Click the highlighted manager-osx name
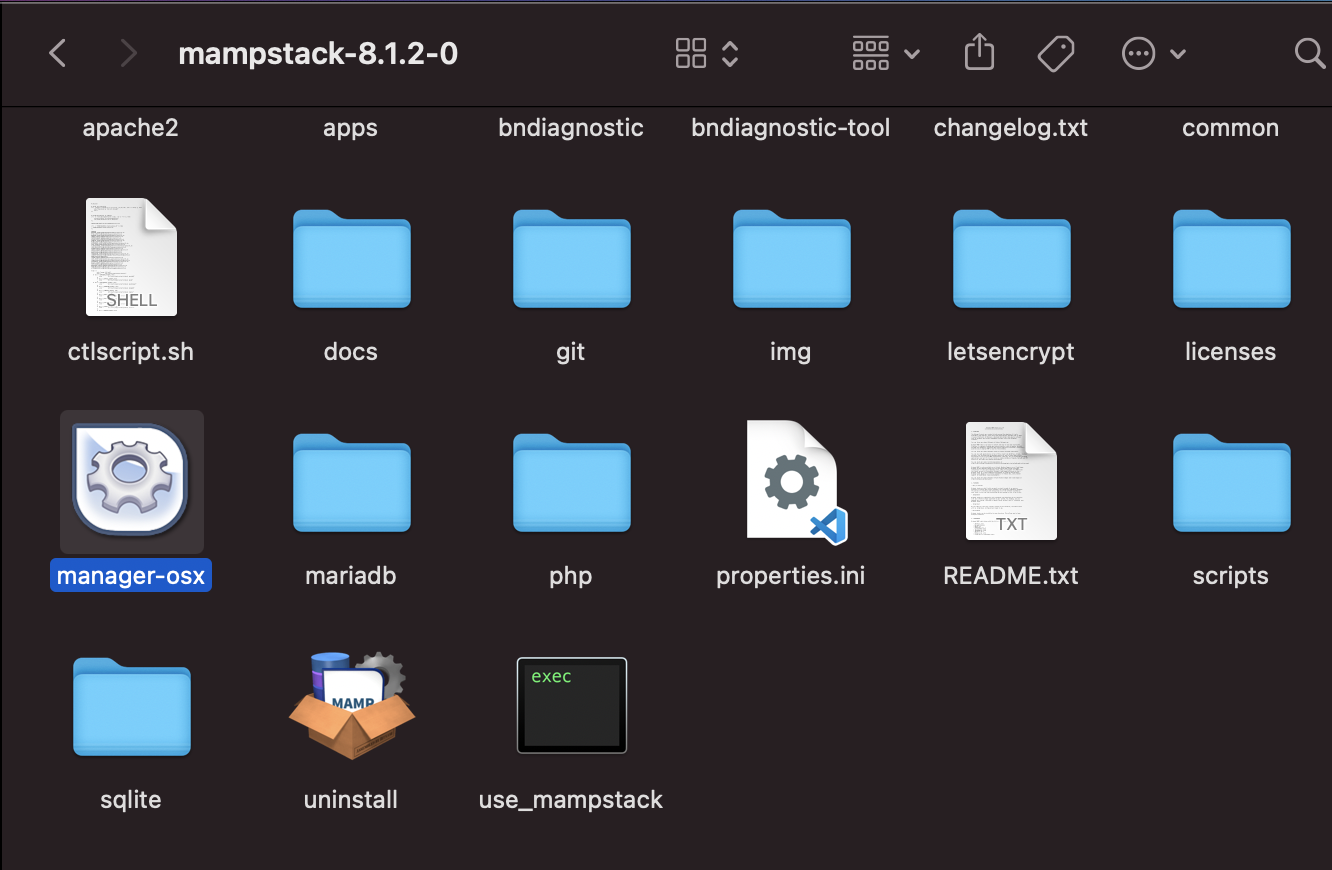 point(131,576)
